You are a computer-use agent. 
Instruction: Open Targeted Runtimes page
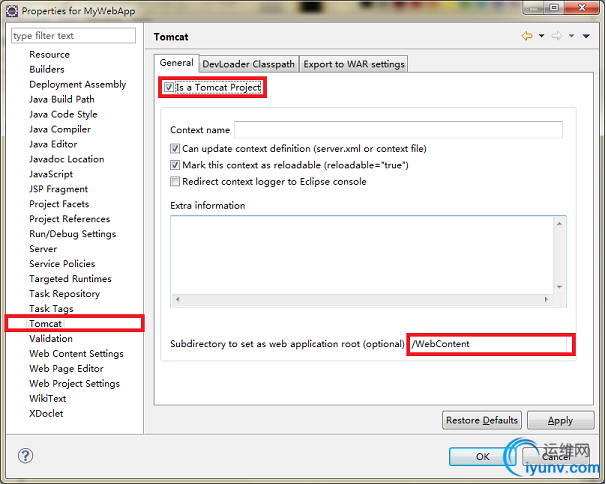pyautogui.click(x=70, y=279)
